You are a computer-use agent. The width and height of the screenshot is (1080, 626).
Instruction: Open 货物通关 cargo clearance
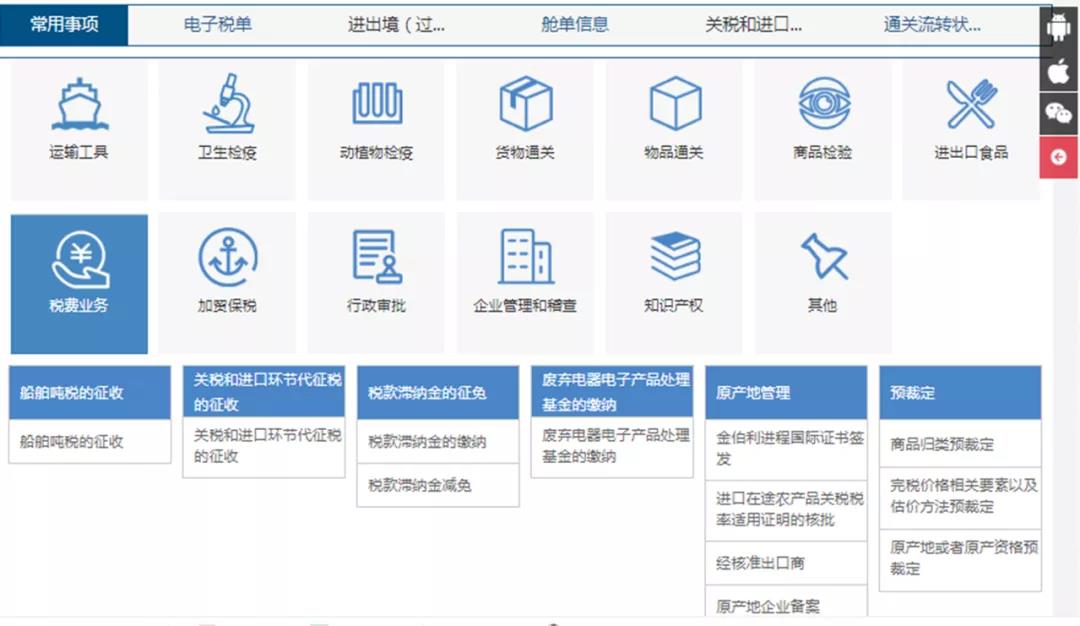tap(525, 128)
